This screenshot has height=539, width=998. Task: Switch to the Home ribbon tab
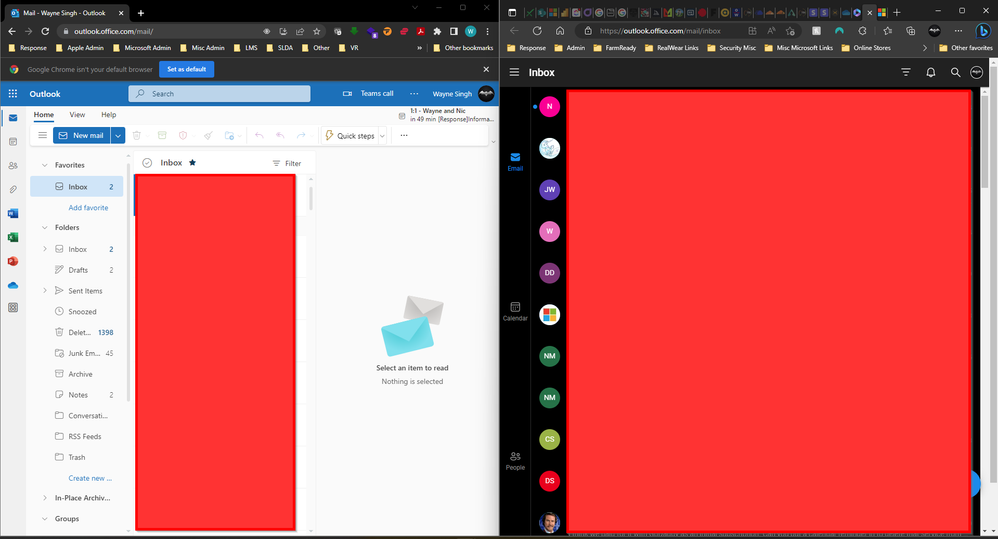(44, 115)
